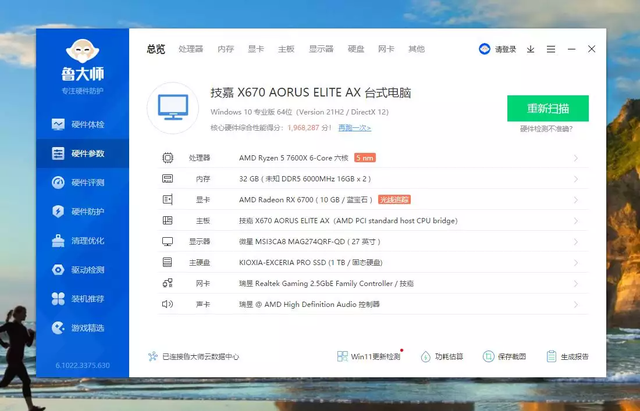Click the title 技嘉 X670 AORUS ELITE AX 台式电脑

pyautogui.click(x=311, y=93)
